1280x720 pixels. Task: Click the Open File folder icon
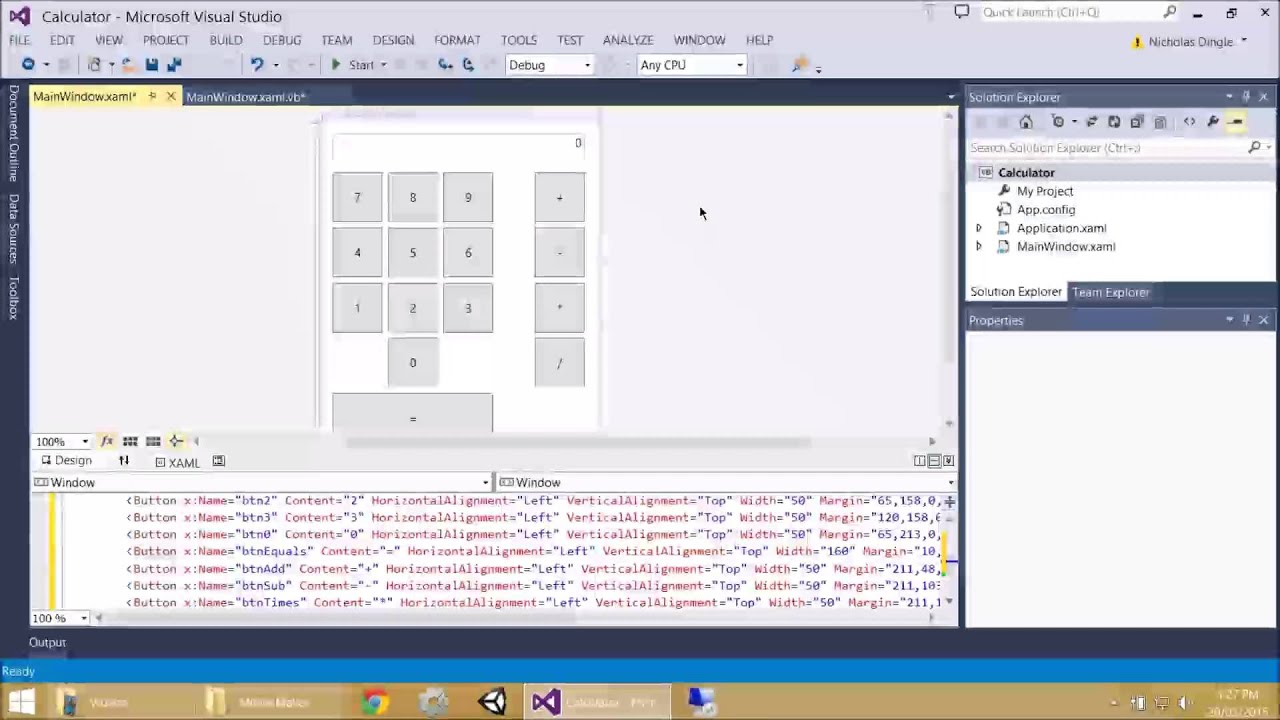pyautogui.click(x=128, y=65)
